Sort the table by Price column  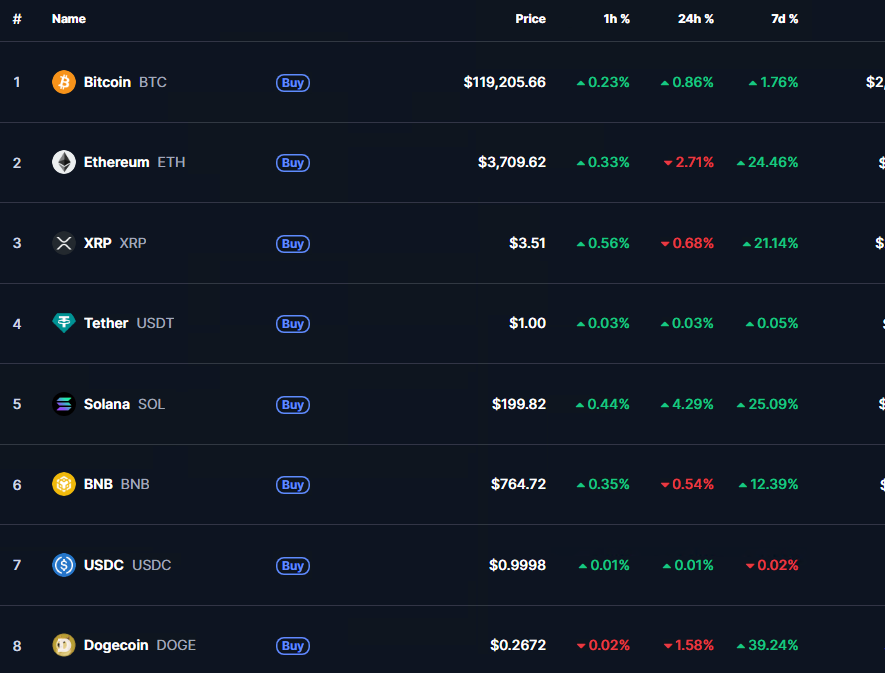[530, 19]
